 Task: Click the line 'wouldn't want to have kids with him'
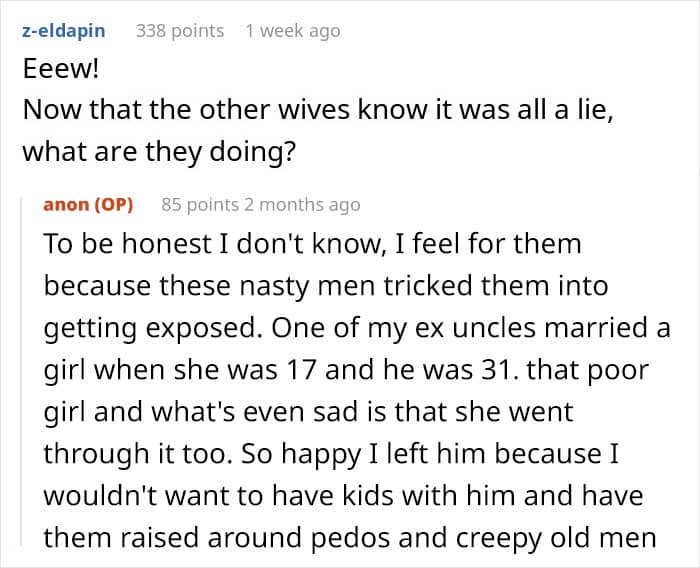(x=343, y=496)
